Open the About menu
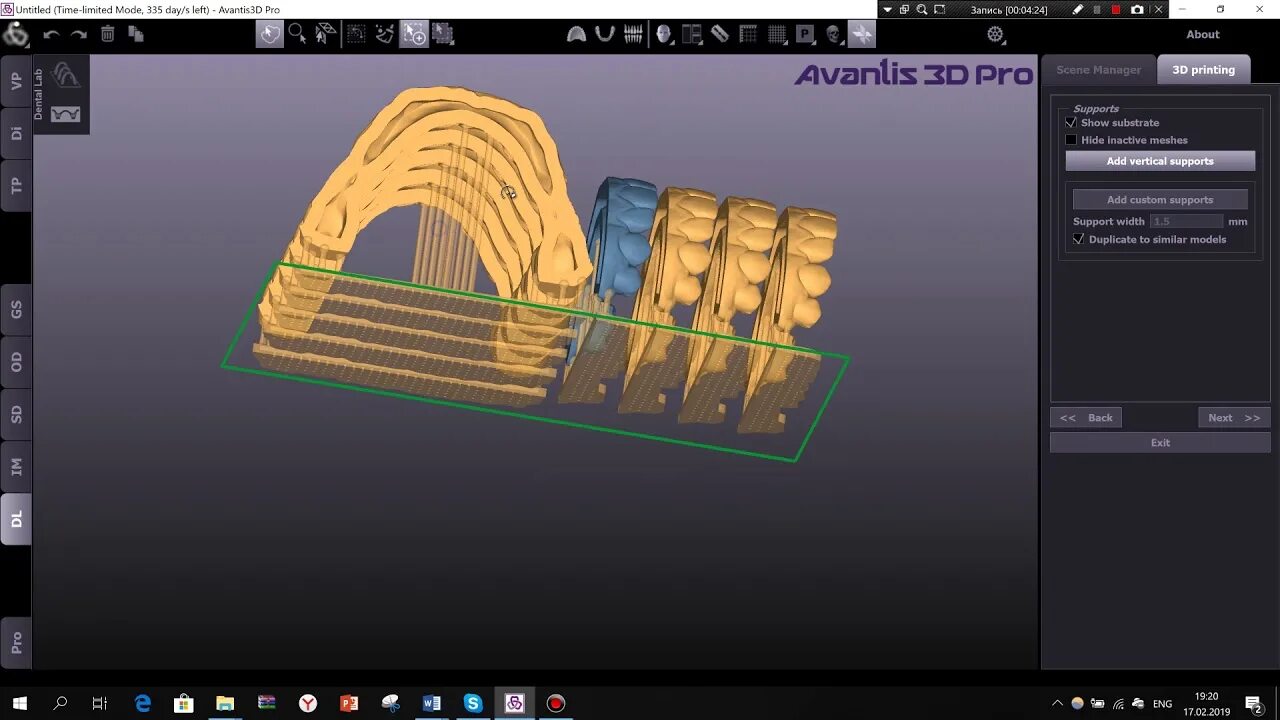1280x720 pixels. (x=1202, y=33)
